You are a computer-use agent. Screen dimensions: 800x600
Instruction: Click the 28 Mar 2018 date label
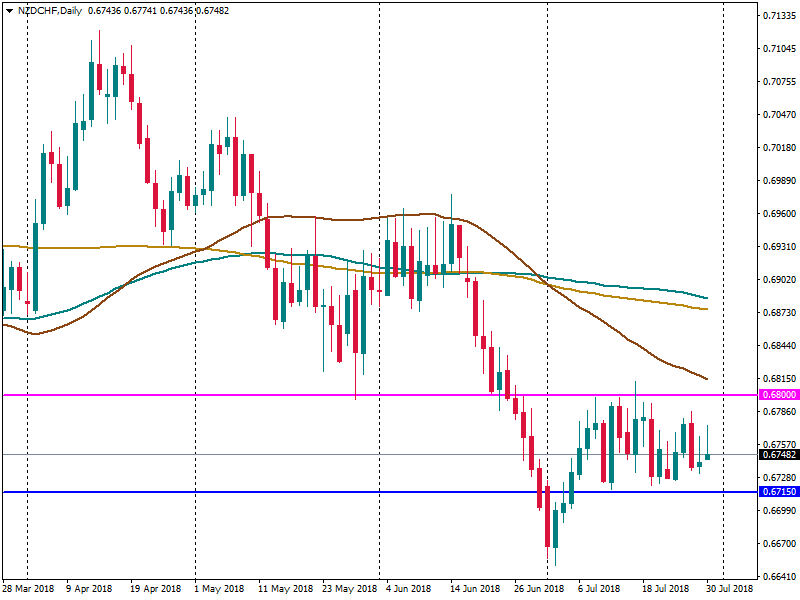27,589
